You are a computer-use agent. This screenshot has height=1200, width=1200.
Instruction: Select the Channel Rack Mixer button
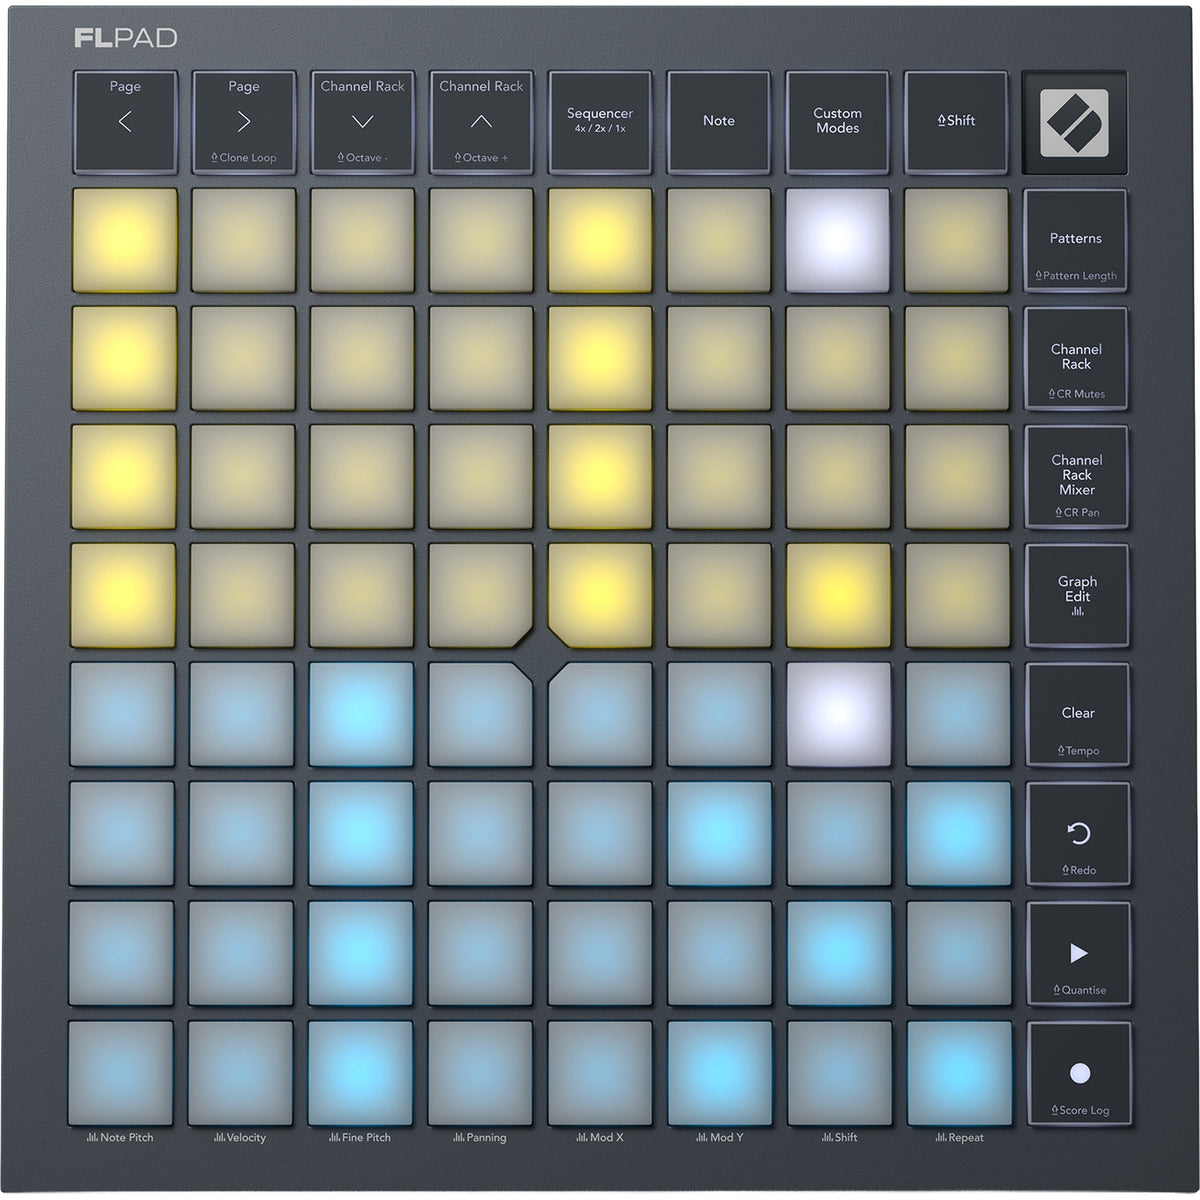1077,477
